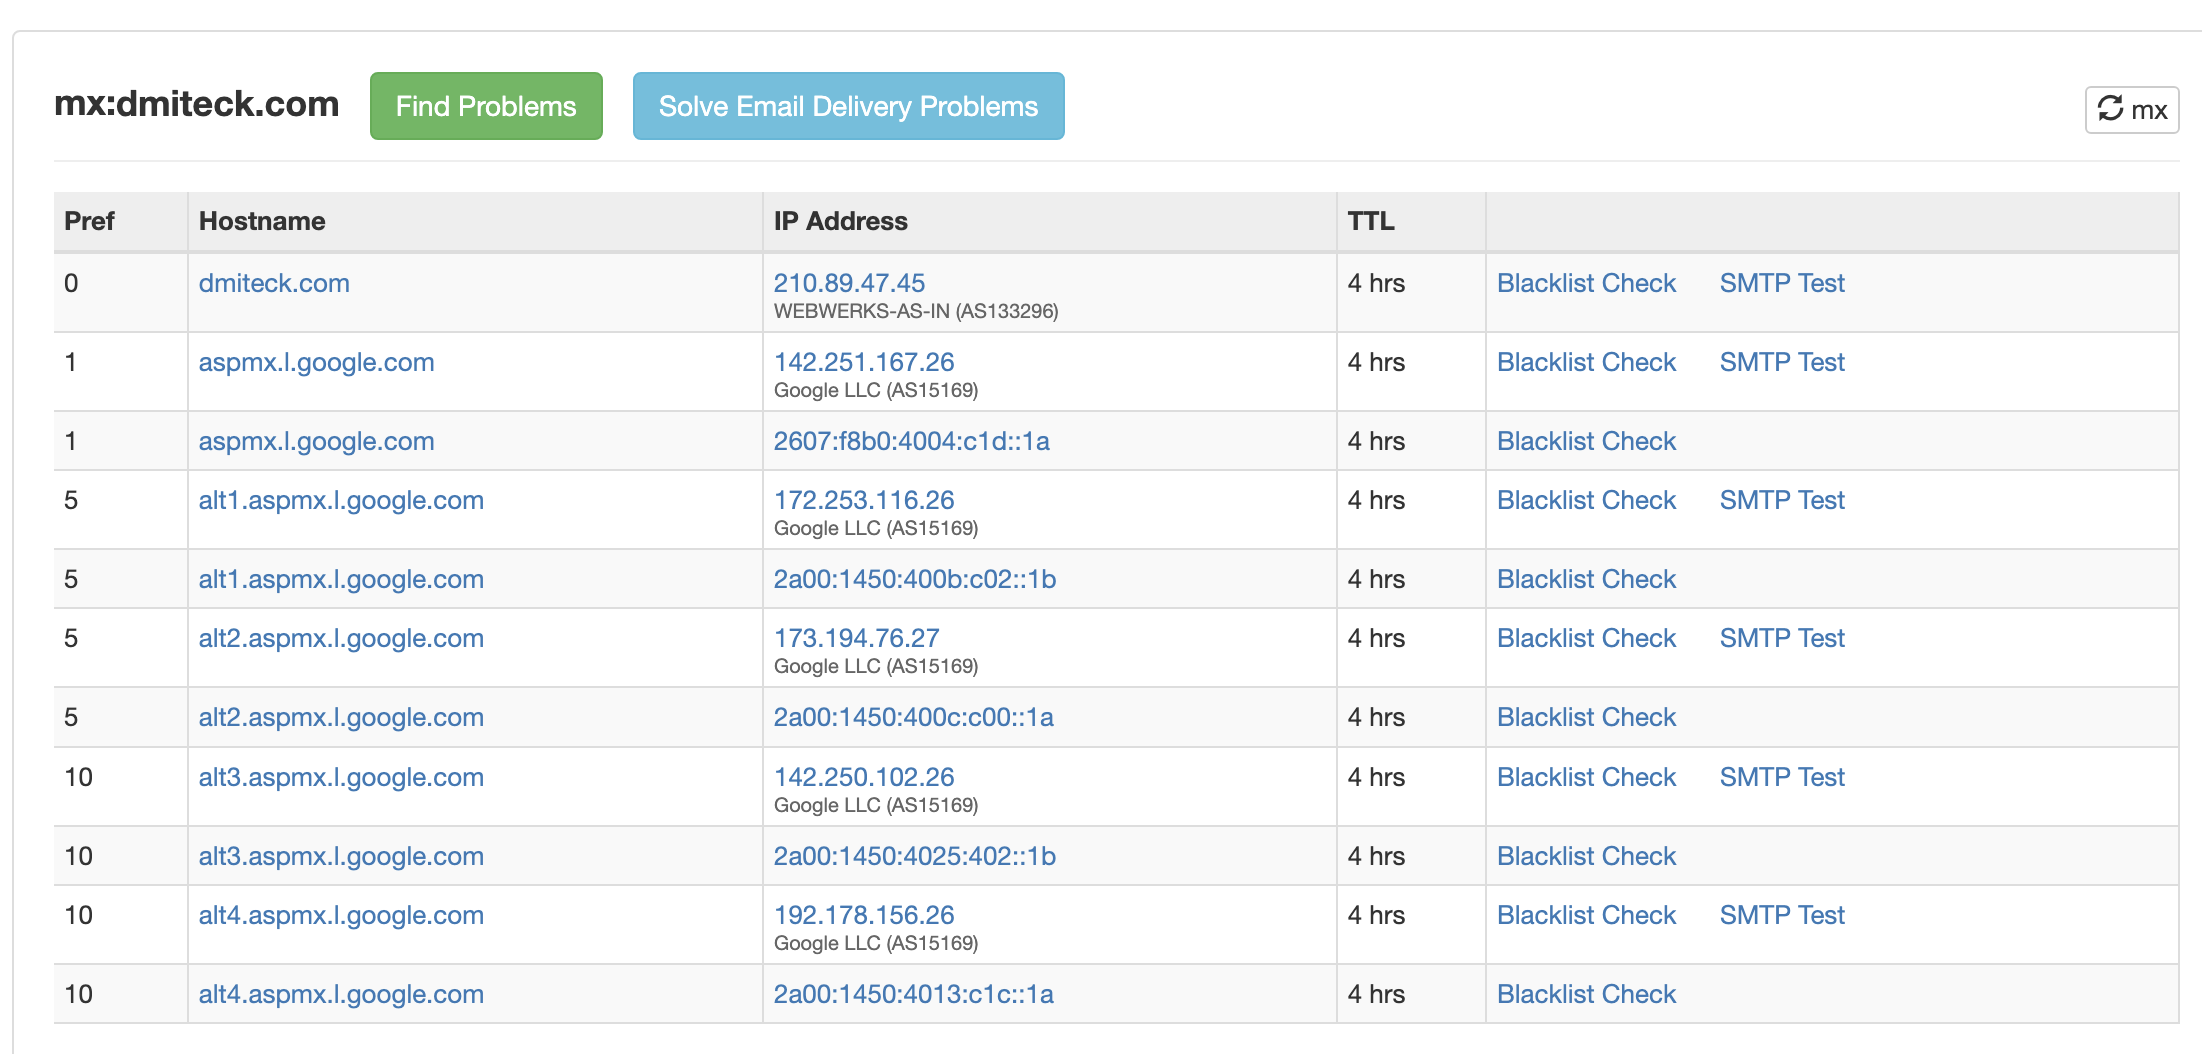Open IPv6 address 2a00:1450:4025:402::1b

coord(914,856)
